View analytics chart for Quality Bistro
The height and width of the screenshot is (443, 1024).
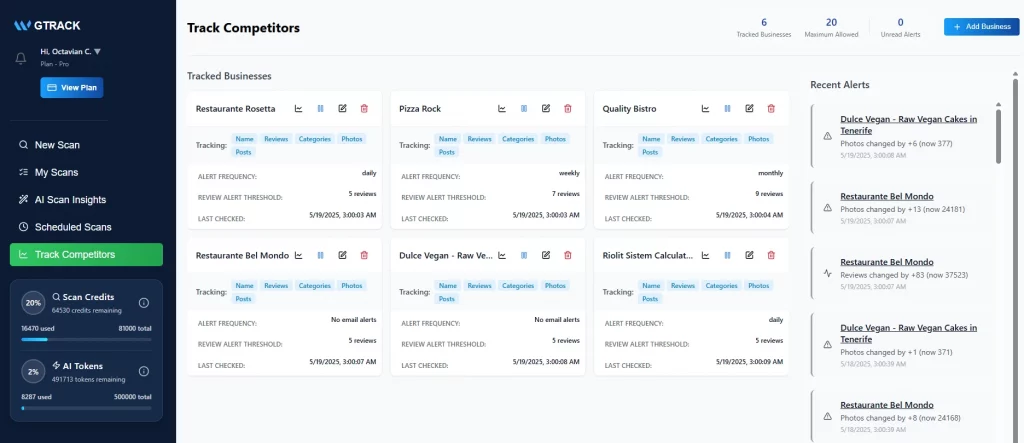(705, 108)
